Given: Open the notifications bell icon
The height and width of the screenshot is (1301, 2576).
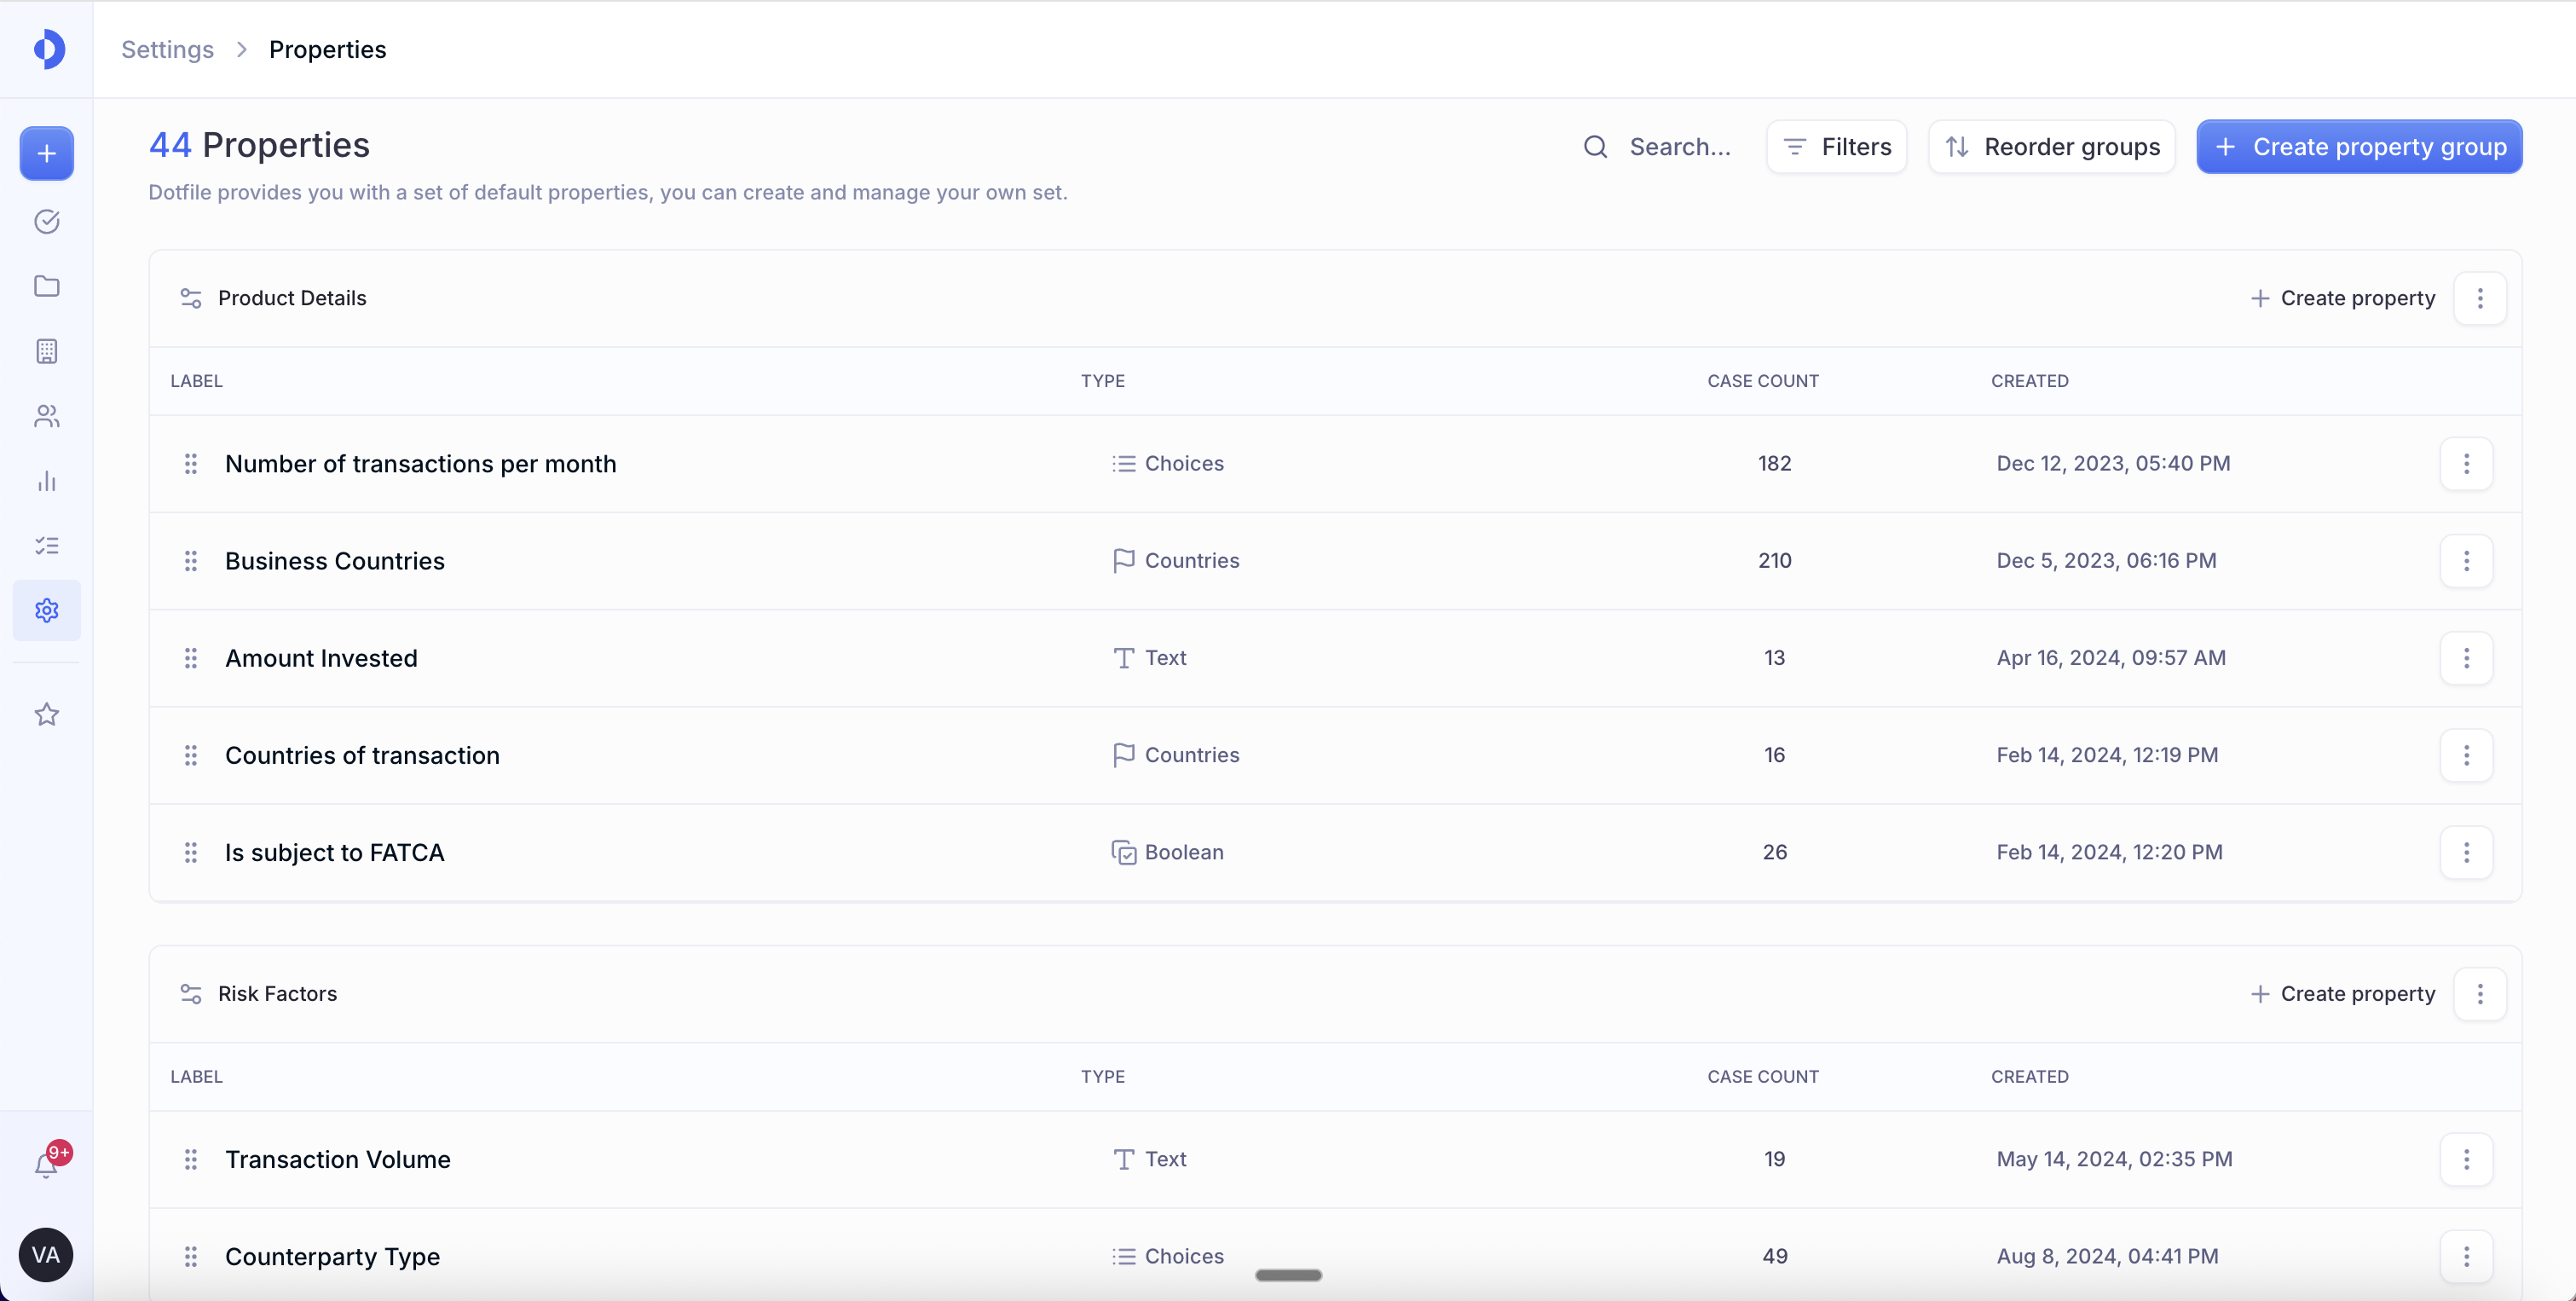Looking at the screenshot, I should pyautogui.click(x=46, y=1165).
